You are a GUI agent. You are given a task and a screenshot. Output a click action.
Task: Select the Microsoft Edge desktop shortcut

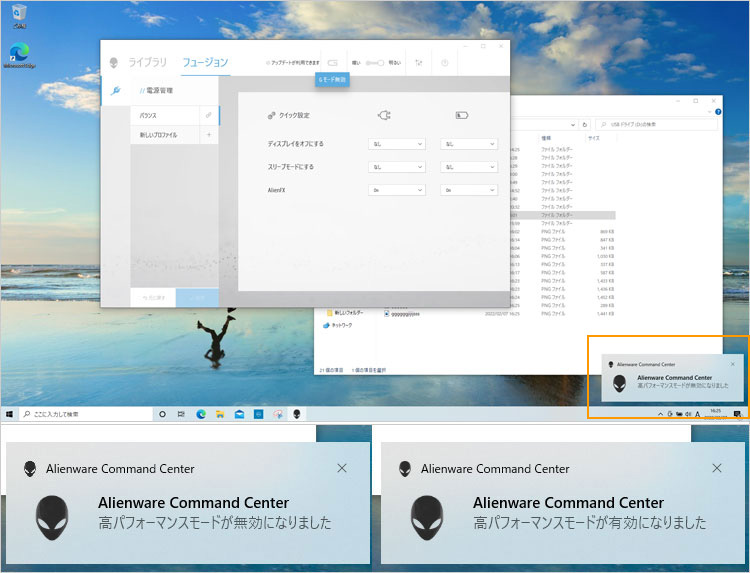pos(19,55)
